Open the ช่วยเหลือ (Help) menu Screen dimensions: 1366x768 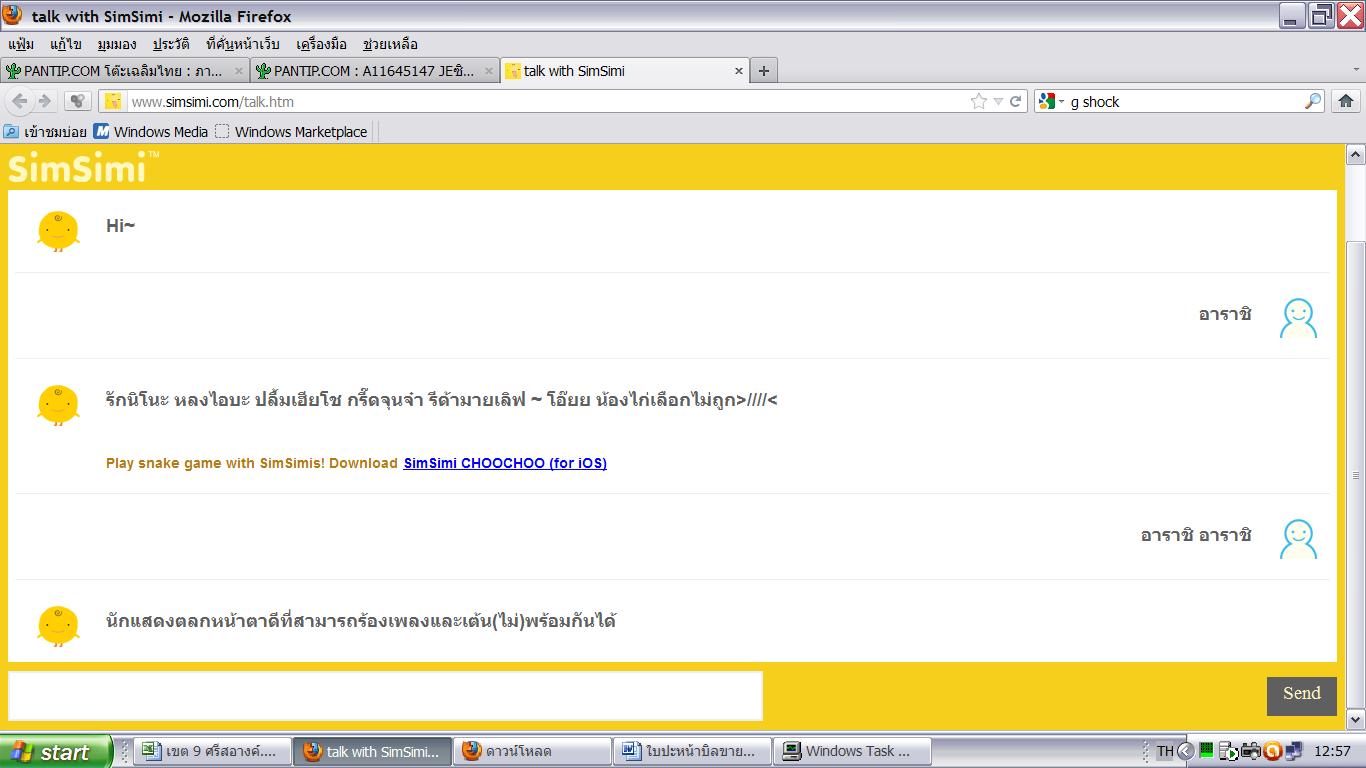(x=390, y=44)
